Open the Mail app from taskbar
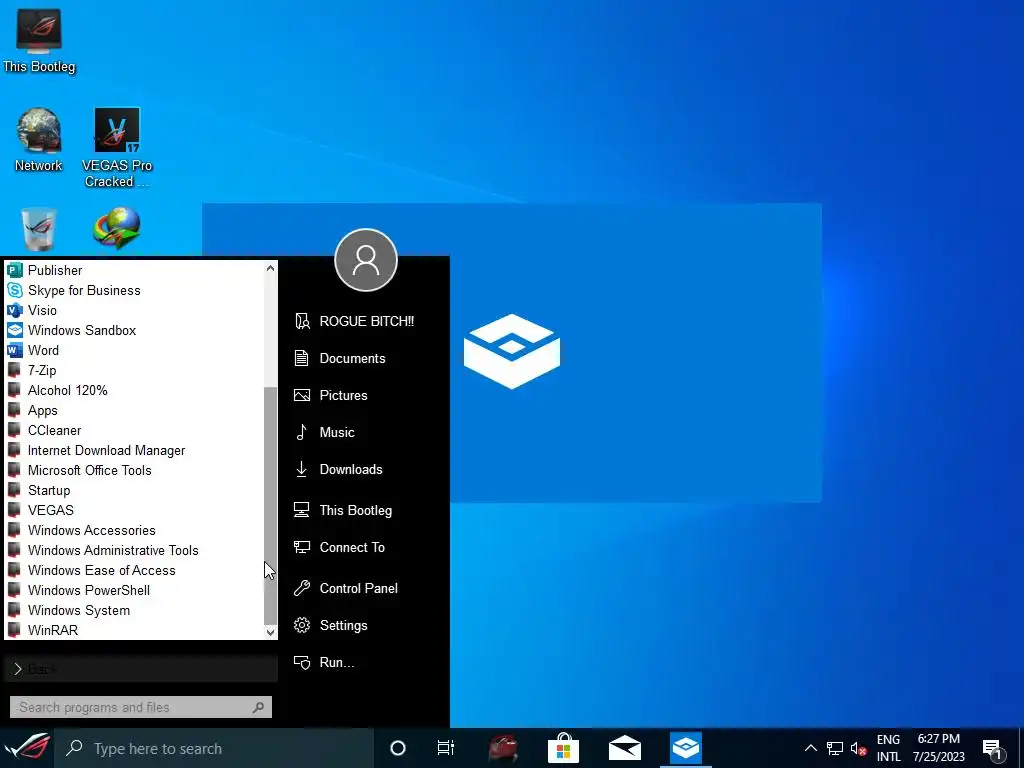The height and width of the screenshot is (768, 1024). point(624,748)
